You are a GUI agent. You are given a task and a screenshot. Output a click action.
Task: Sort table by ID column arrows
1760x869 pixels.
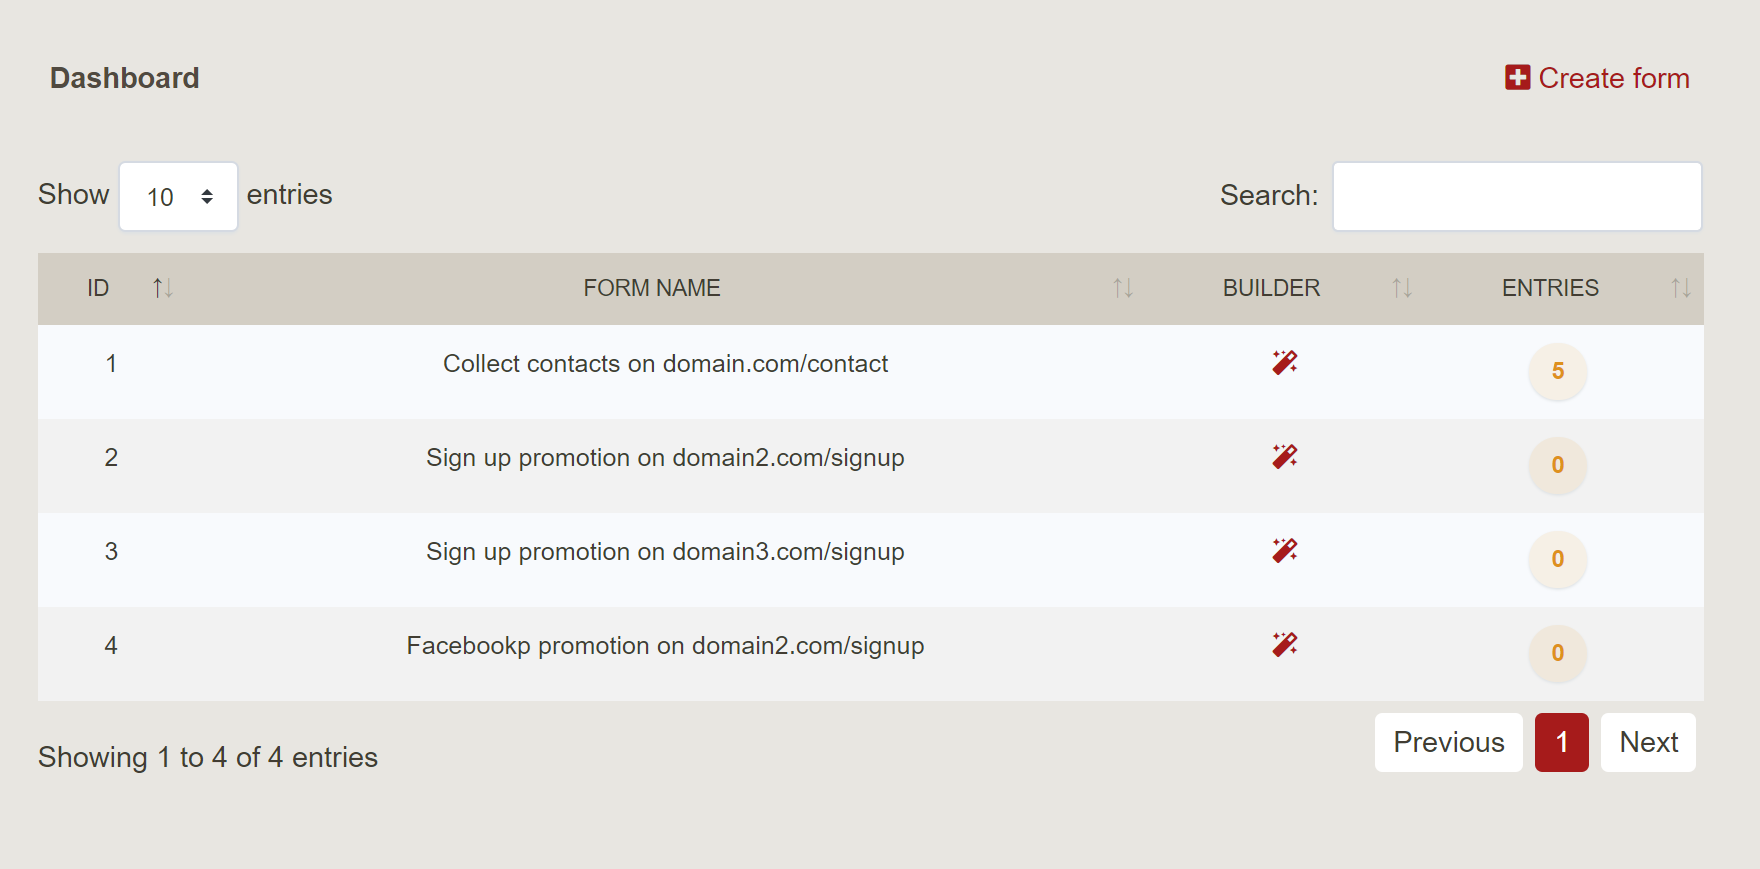pyautogui.click(x=162, y=288)
